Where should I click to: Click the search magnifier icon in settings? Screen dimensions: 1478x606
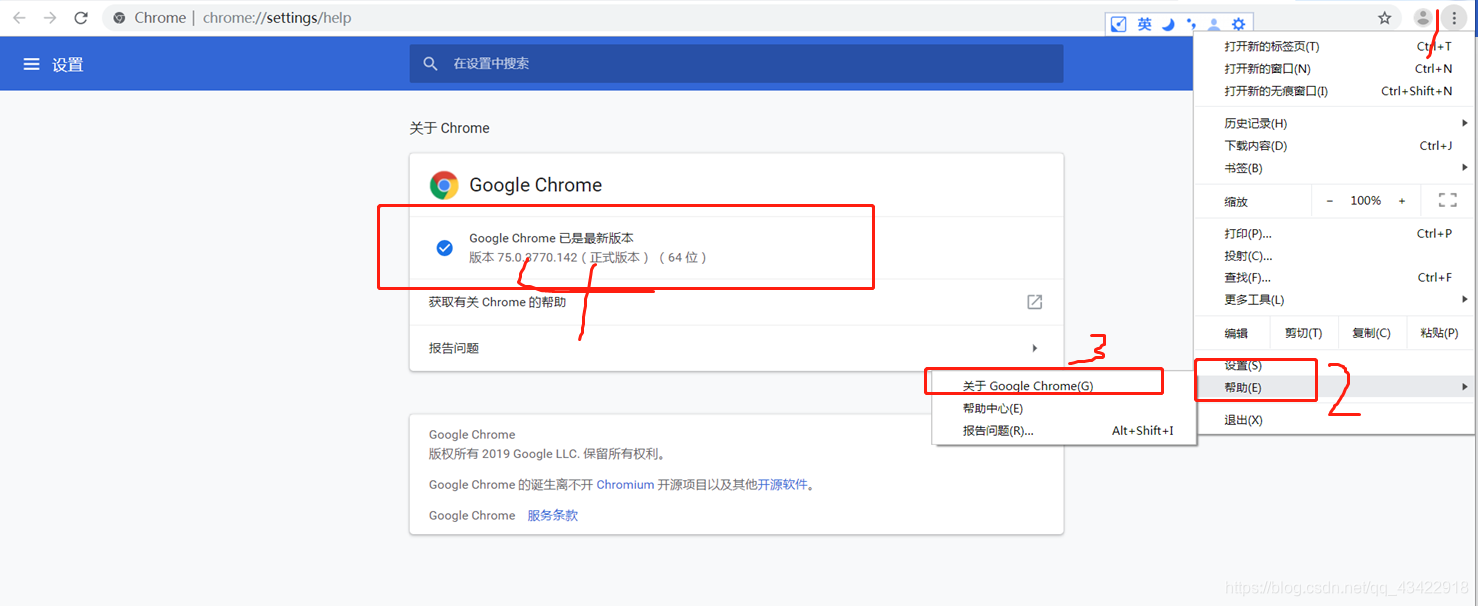[431, 63]
